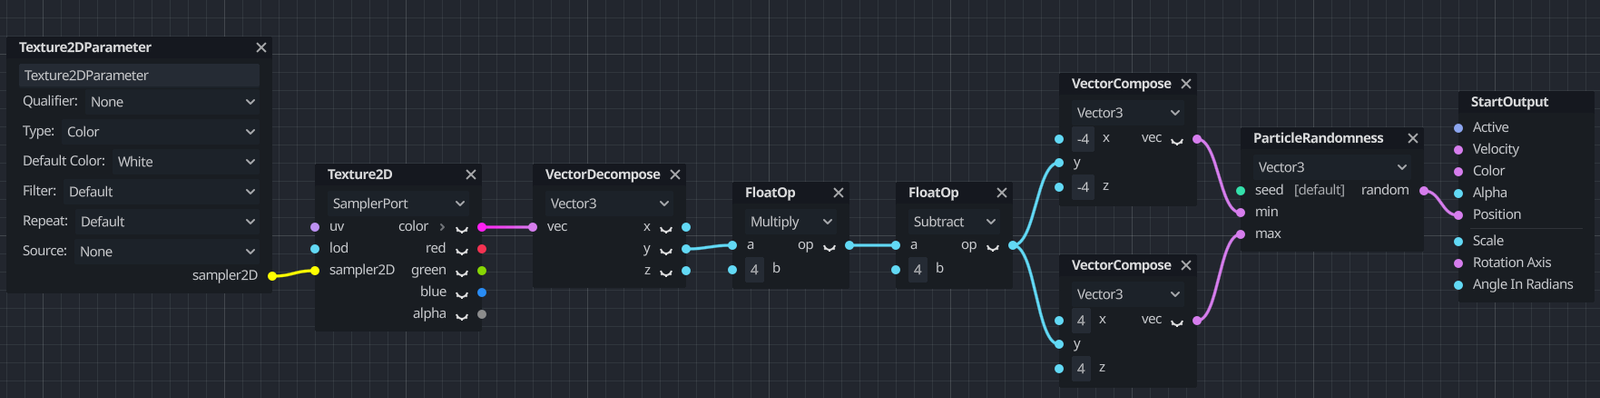The height and width of the screenshot is (398, 1600).
Task: Edit the x value 4 in bottom VectorCompose
Action: point(1081,321)
